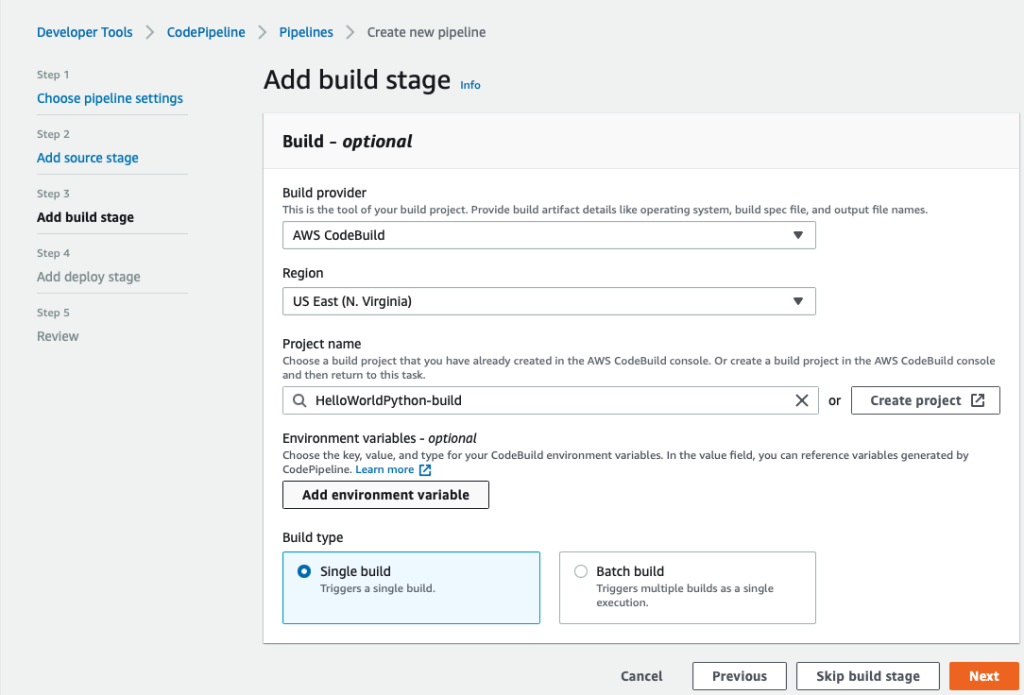The image size is (1024, 695).
Task: Open the Region dropdown
Action: [x=549, y=301]
